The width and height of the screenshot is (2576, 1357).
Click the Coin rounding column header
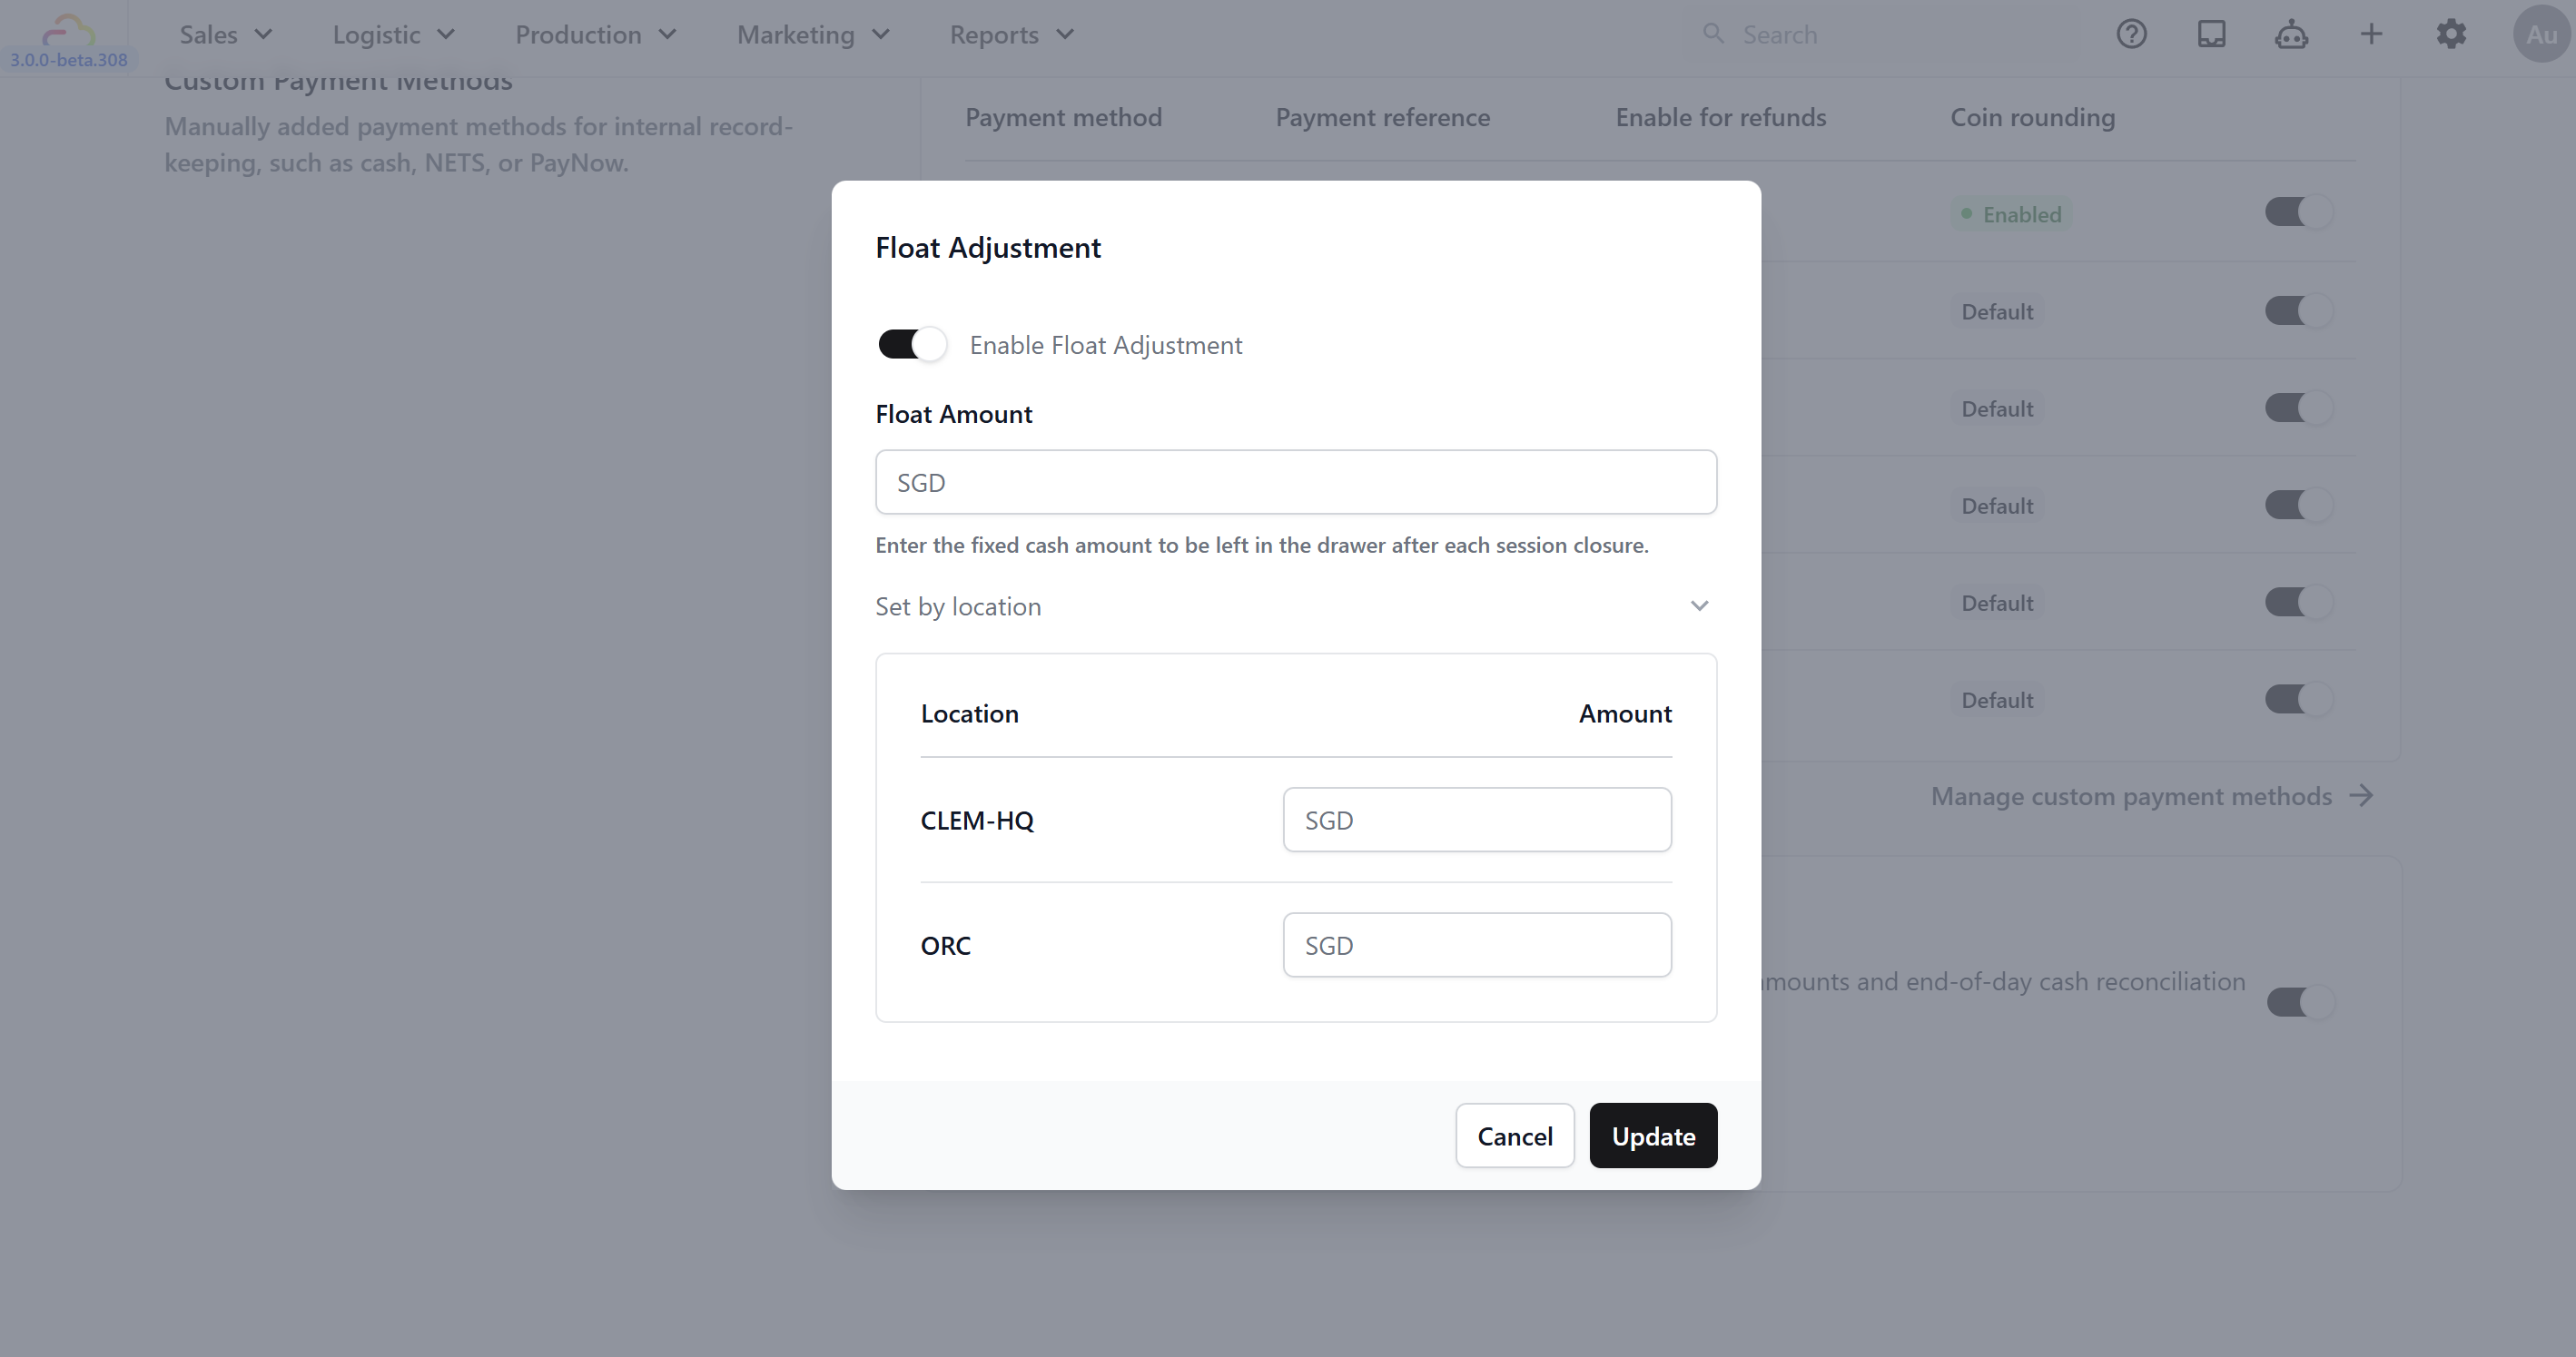tap(2032, 117)
